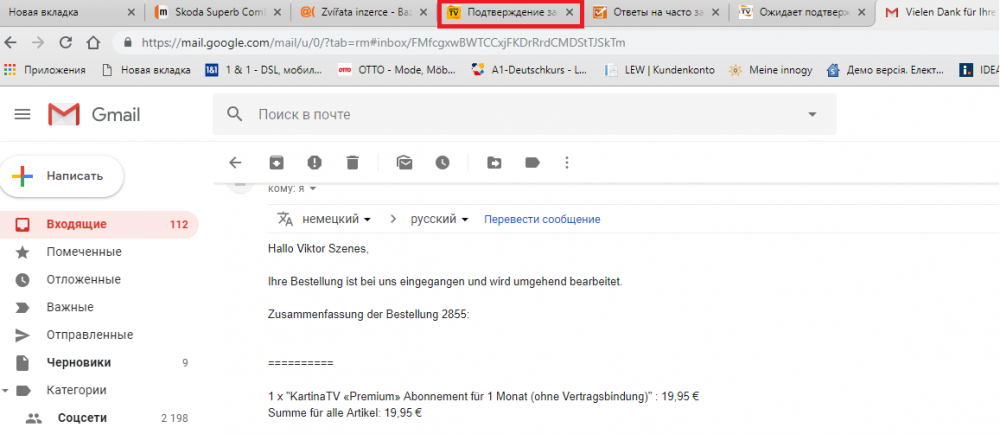Click the Перевести сообщение link

pos(542,219)
